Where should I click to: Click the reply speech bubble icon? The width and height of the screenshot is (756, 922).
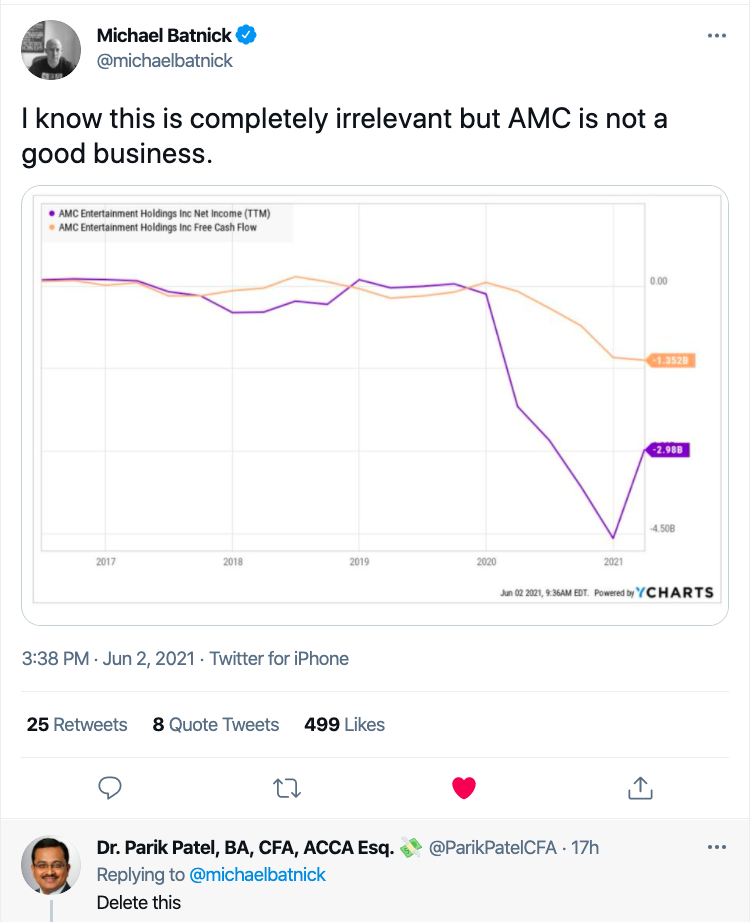click(111, 788)
